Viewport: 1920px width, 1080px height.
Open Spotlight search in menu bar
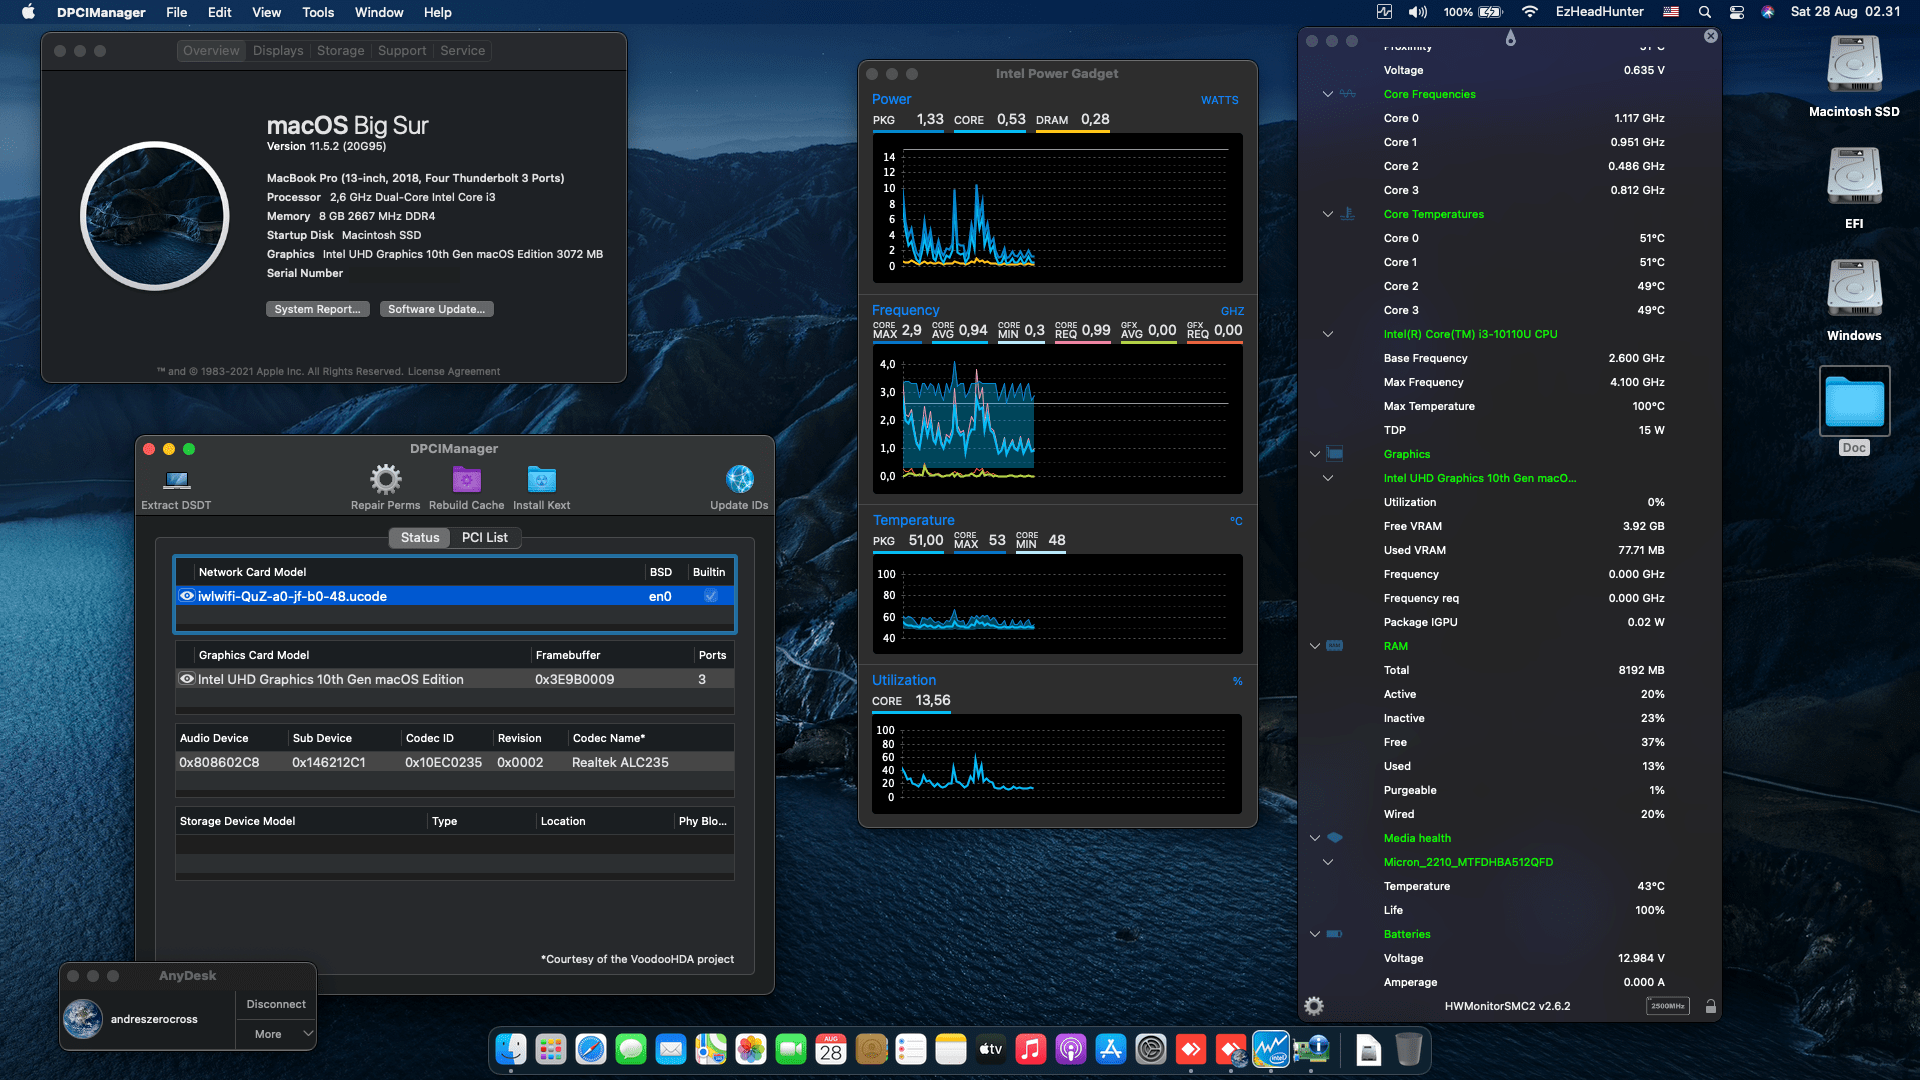[1705, 12]
